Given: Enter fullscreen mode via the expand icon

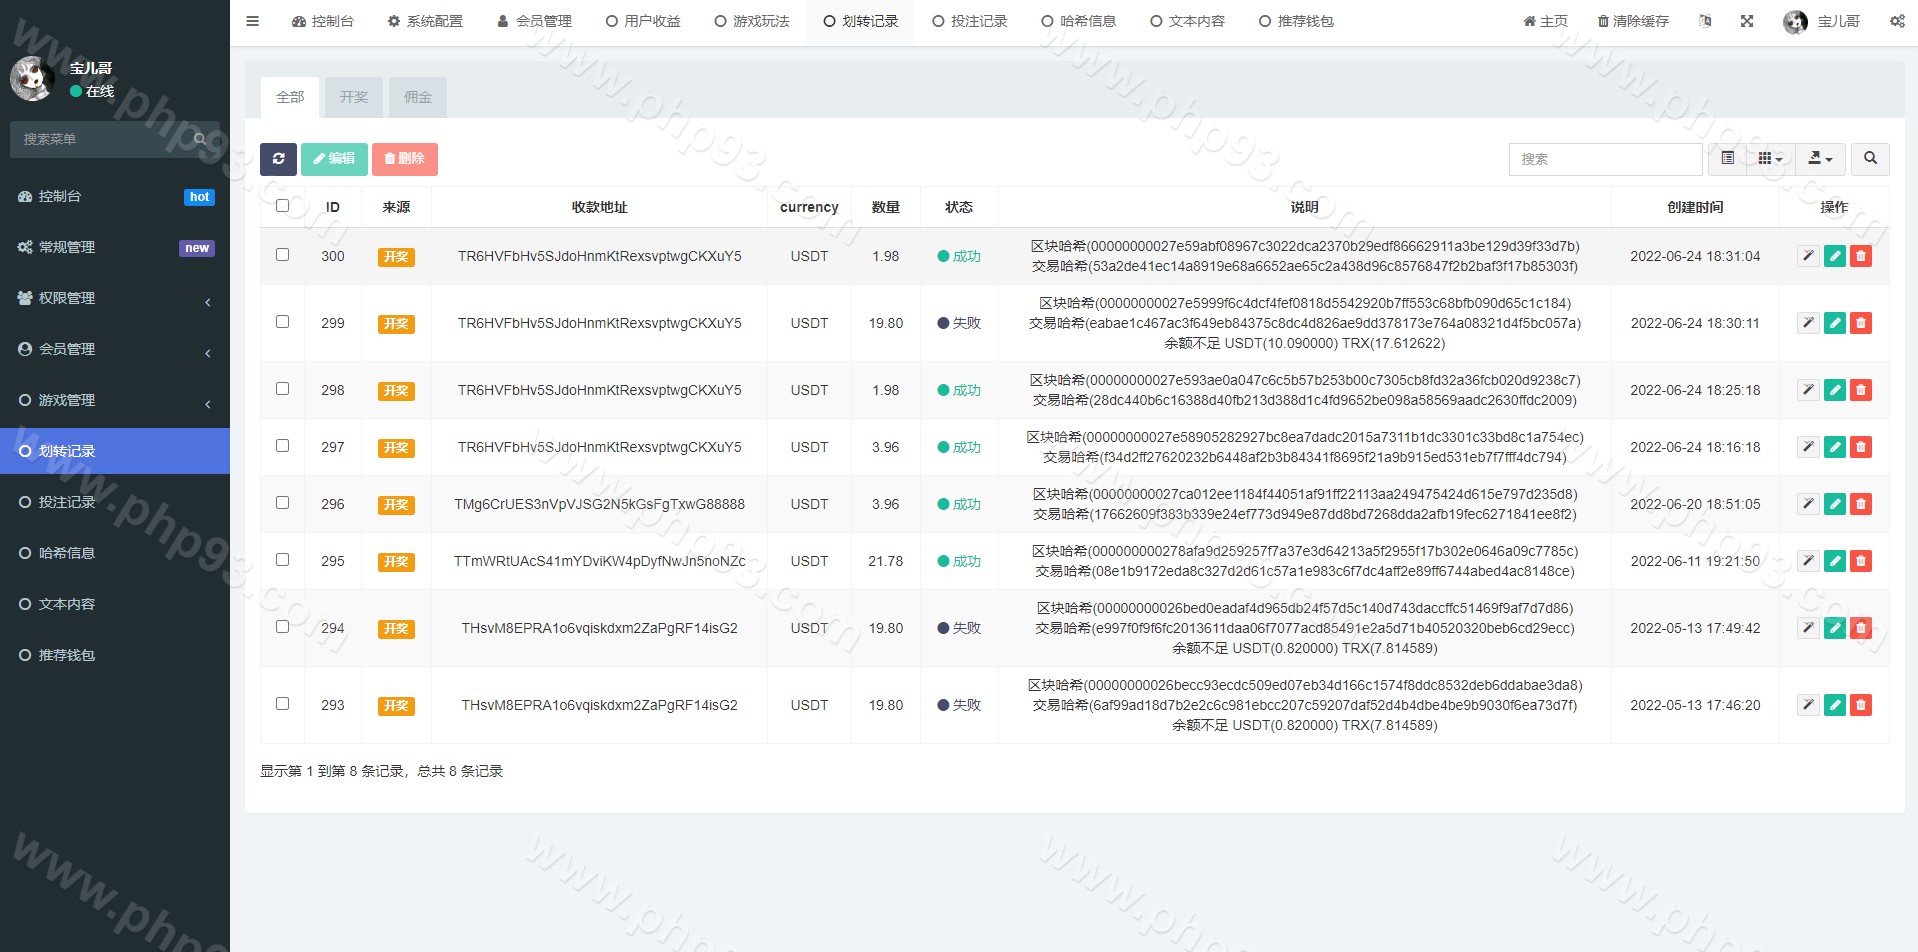Looking at the screenshot, I should (1746, 21).
